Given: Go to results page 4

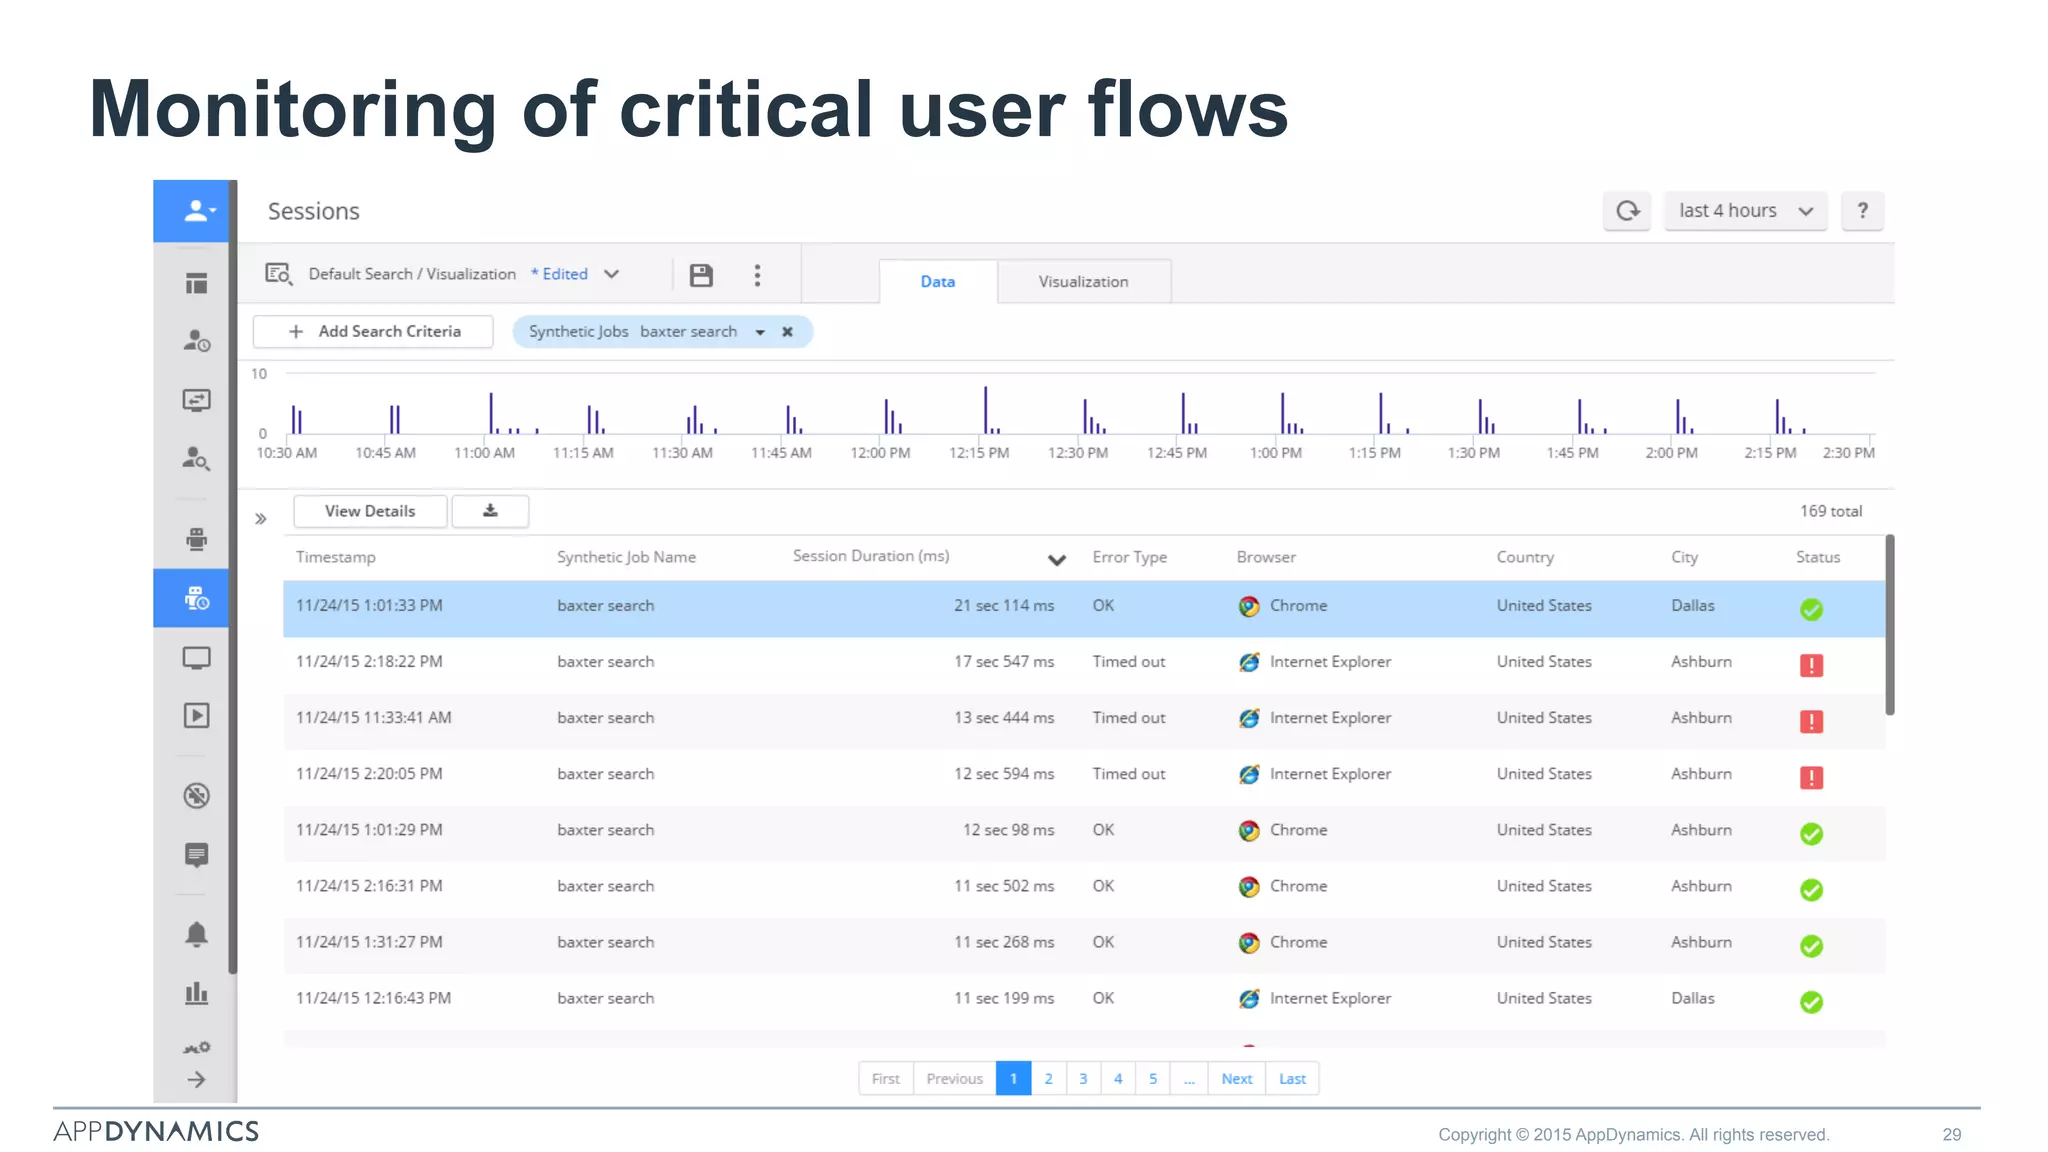Looking at the screenshot, I should coord(1118,1079).
